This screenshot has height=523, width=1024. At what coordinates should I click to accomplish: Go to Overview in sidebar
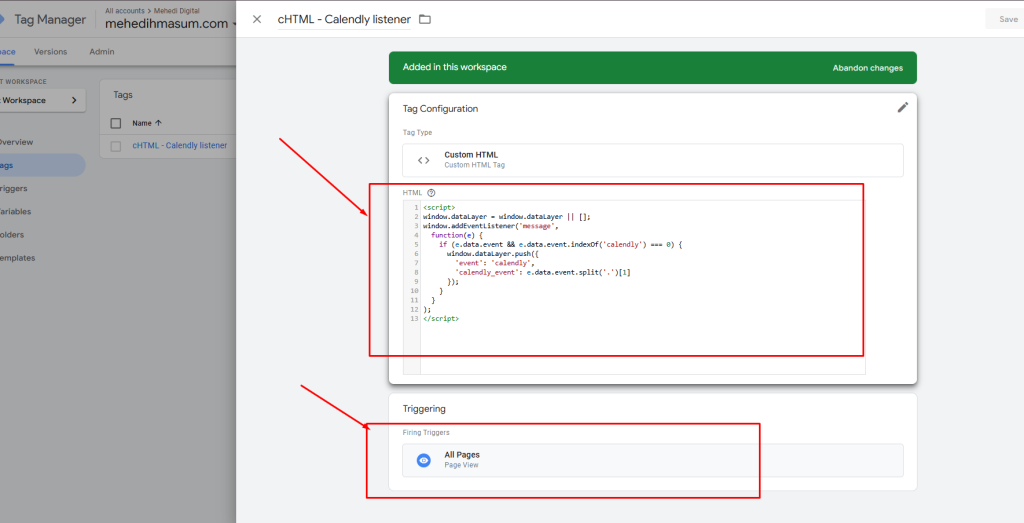16,142
